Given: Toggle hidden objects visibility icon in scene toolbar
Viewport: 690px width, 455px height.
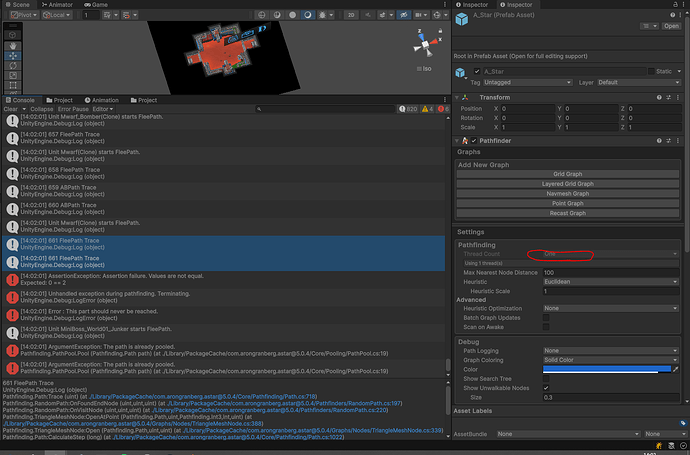Looking at the screenshot, I should [x=404, y=15].
